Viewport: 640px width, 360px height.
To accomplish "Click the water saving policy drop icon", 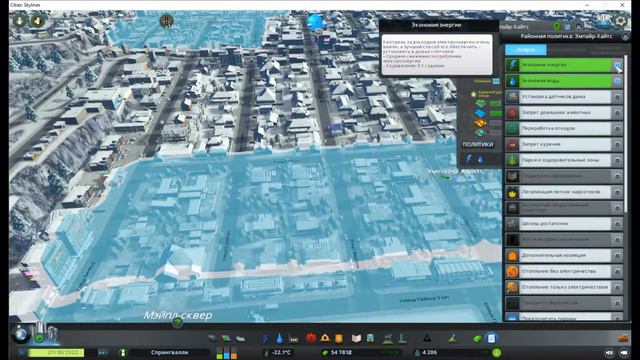I will [512, 81].
